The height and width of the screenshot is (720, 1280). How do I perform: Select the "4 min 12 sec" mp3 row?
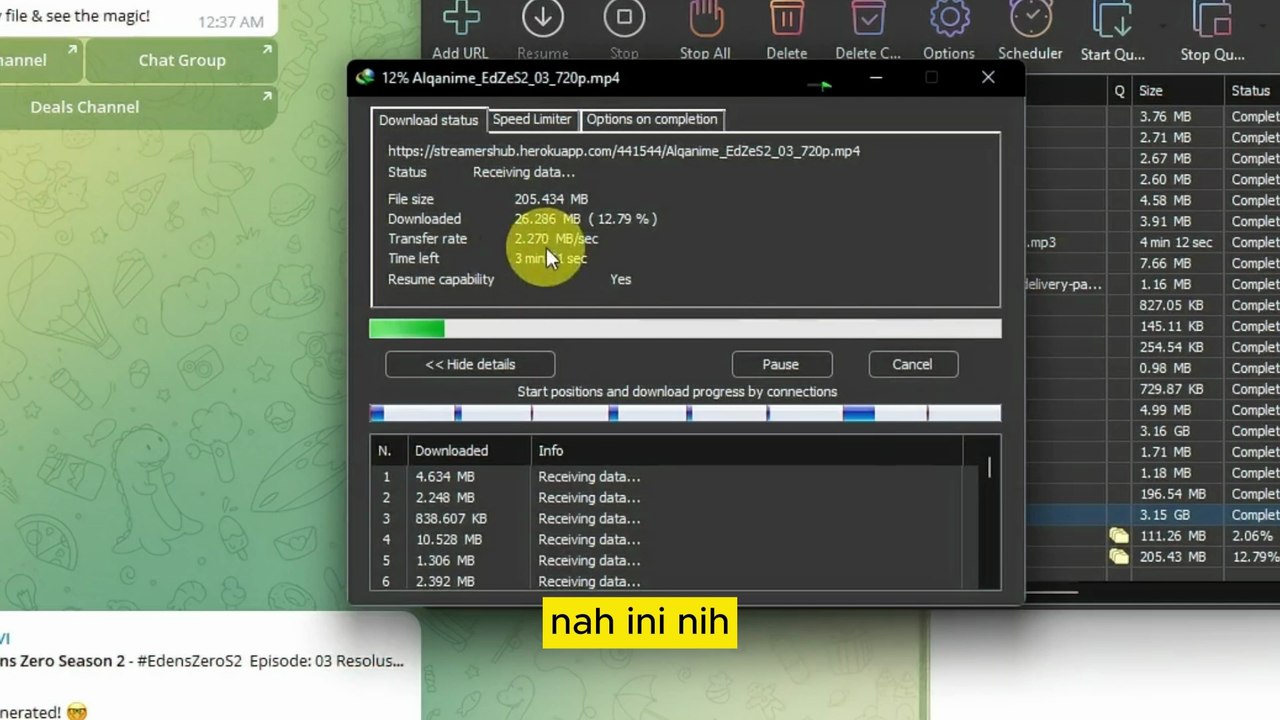[1154, 243]
